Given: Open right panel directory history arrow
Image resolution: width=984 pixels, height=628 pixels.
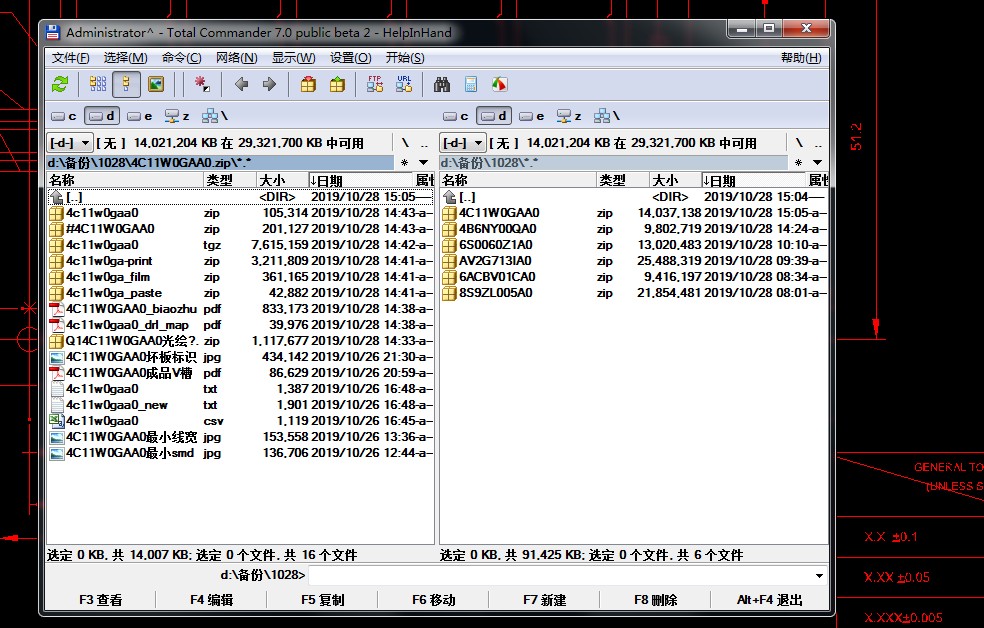Looking at the screenshot, I should 817,163.
